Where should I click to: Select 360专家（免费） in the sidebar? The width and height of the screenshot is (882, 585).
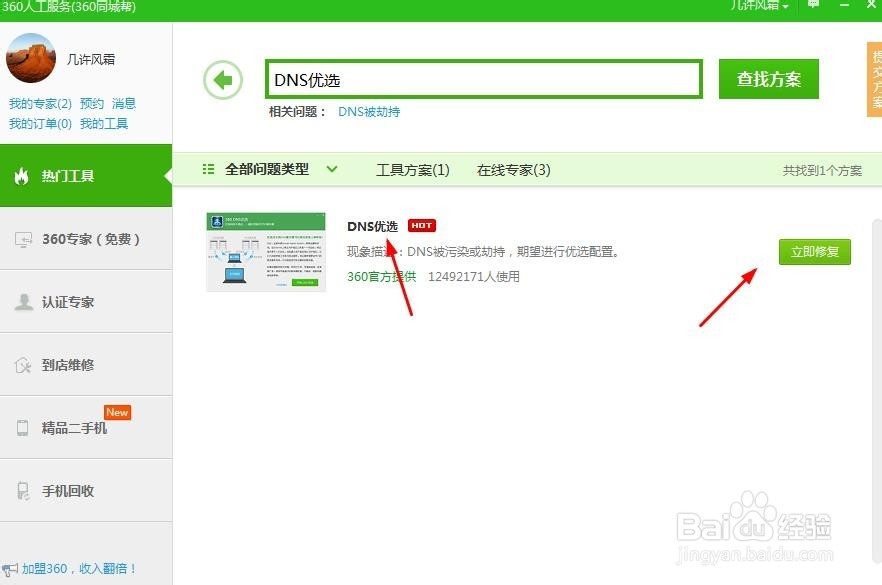coord(86,238)
